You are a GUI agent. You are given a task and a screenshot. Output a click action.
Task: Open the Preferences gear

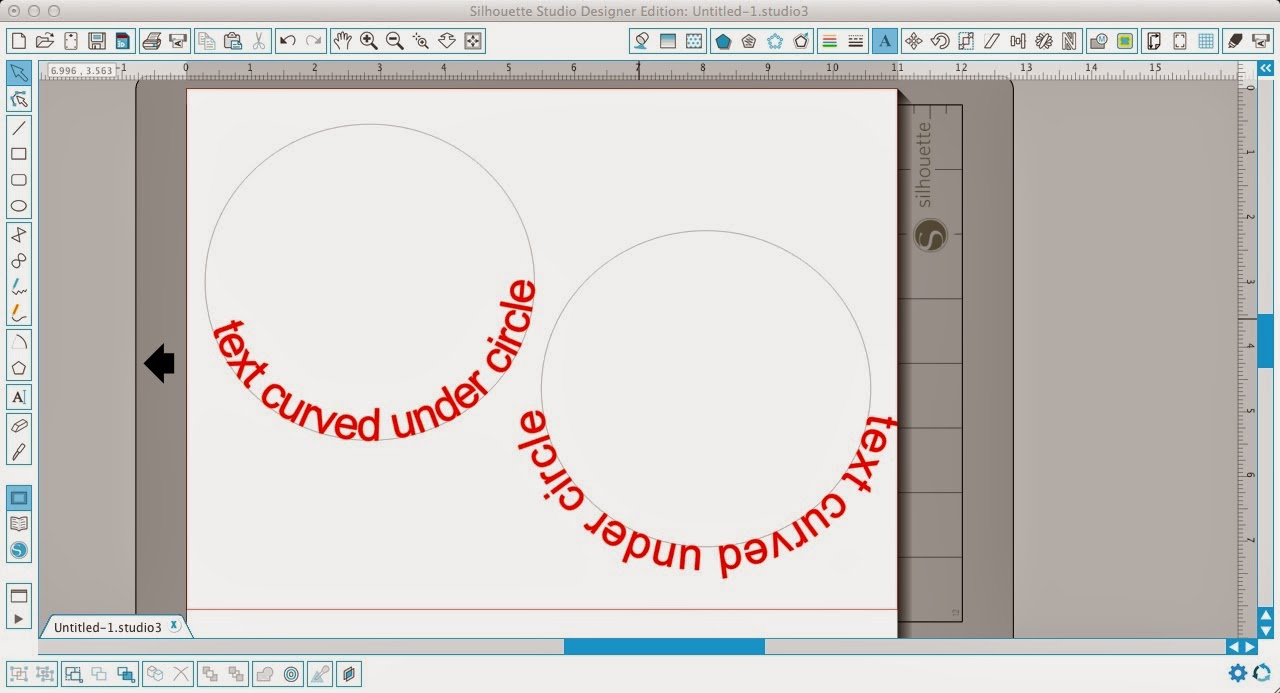tap(1238, 673)
